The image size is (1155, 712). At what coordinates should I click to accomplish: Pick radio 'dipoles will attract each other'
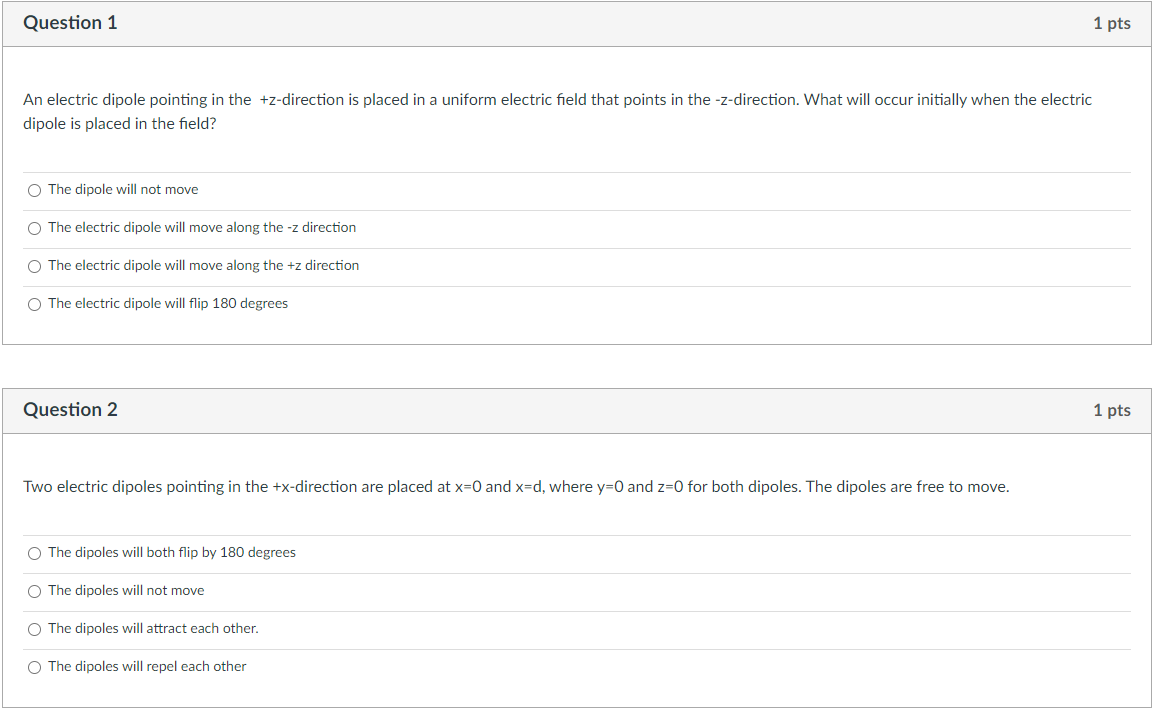click(x=35, y=630)
